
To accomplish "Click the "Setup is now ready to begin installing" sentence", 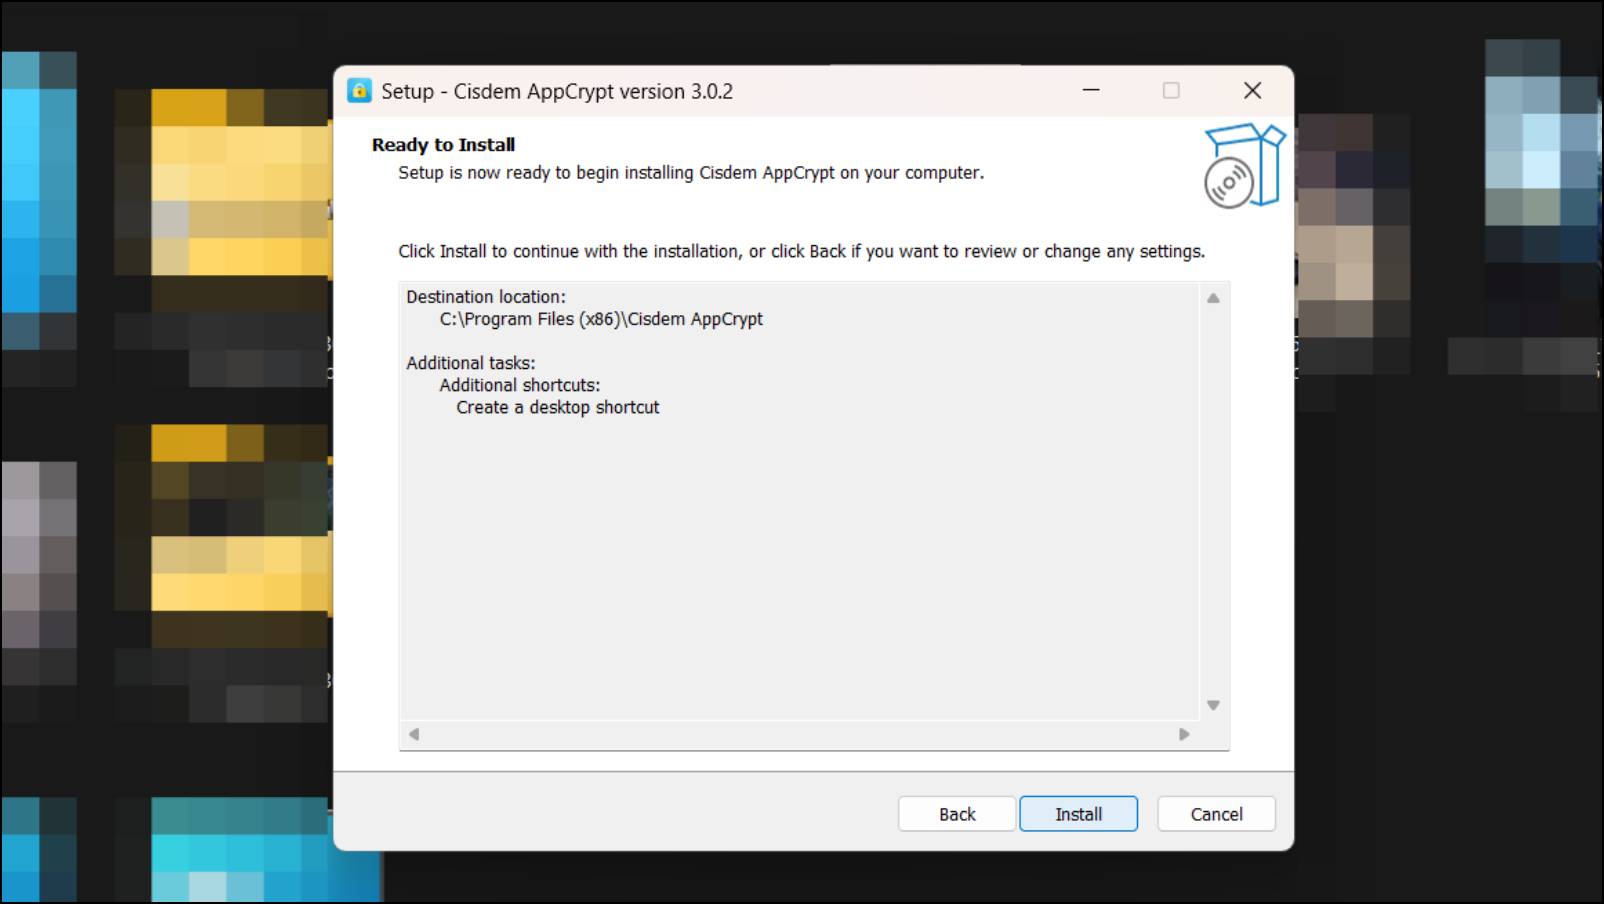I will pyautogui.click(x=691, y=173).
